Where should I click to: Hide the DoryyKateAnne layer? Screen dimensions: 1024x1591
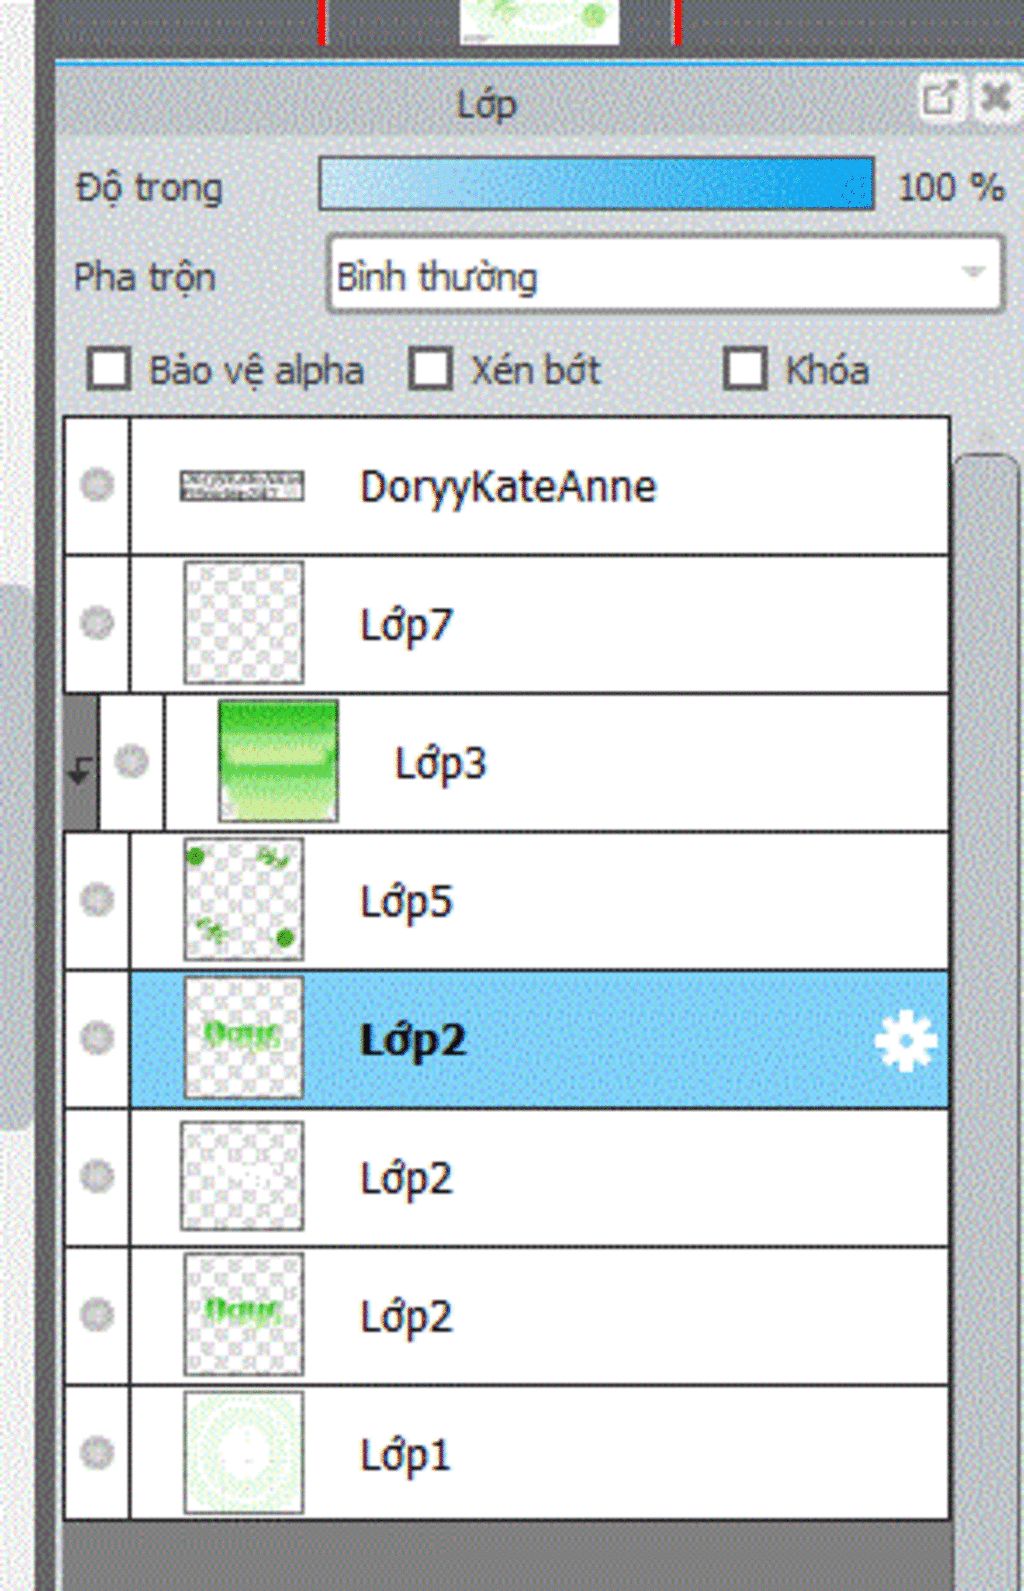point(97,485)
